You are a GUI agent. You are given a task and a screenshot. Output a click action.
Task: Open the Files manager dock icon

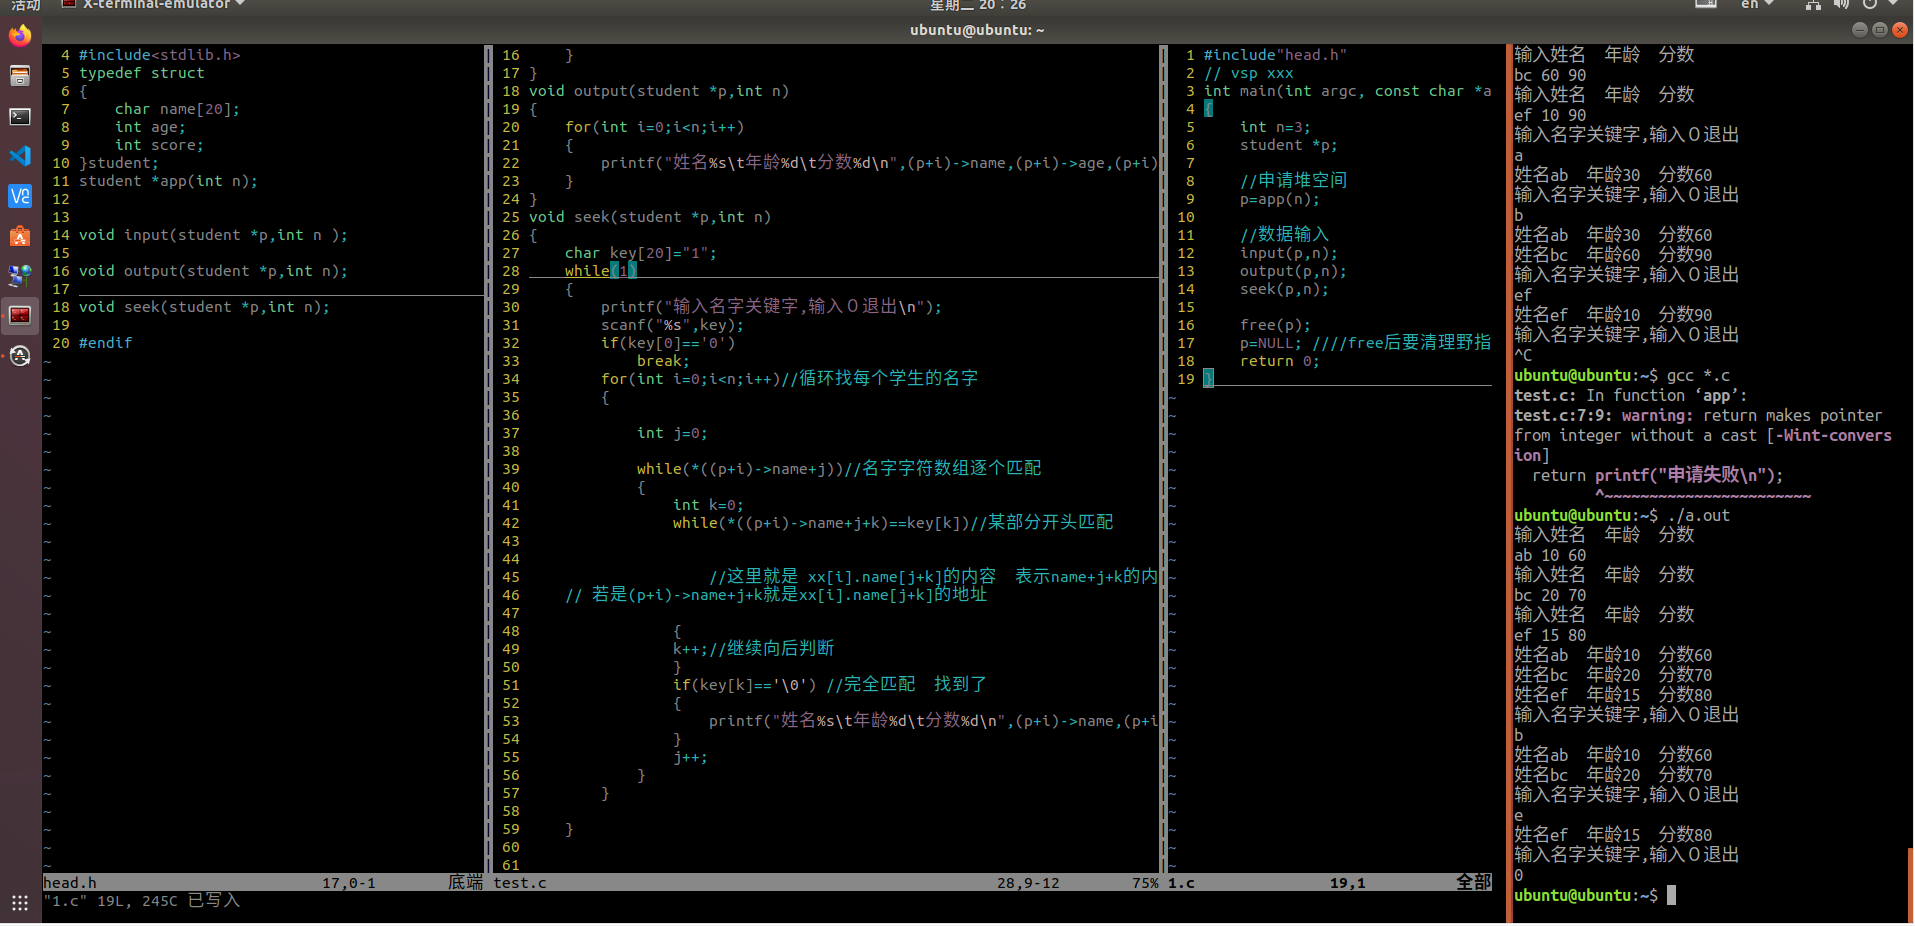point(20,76)
